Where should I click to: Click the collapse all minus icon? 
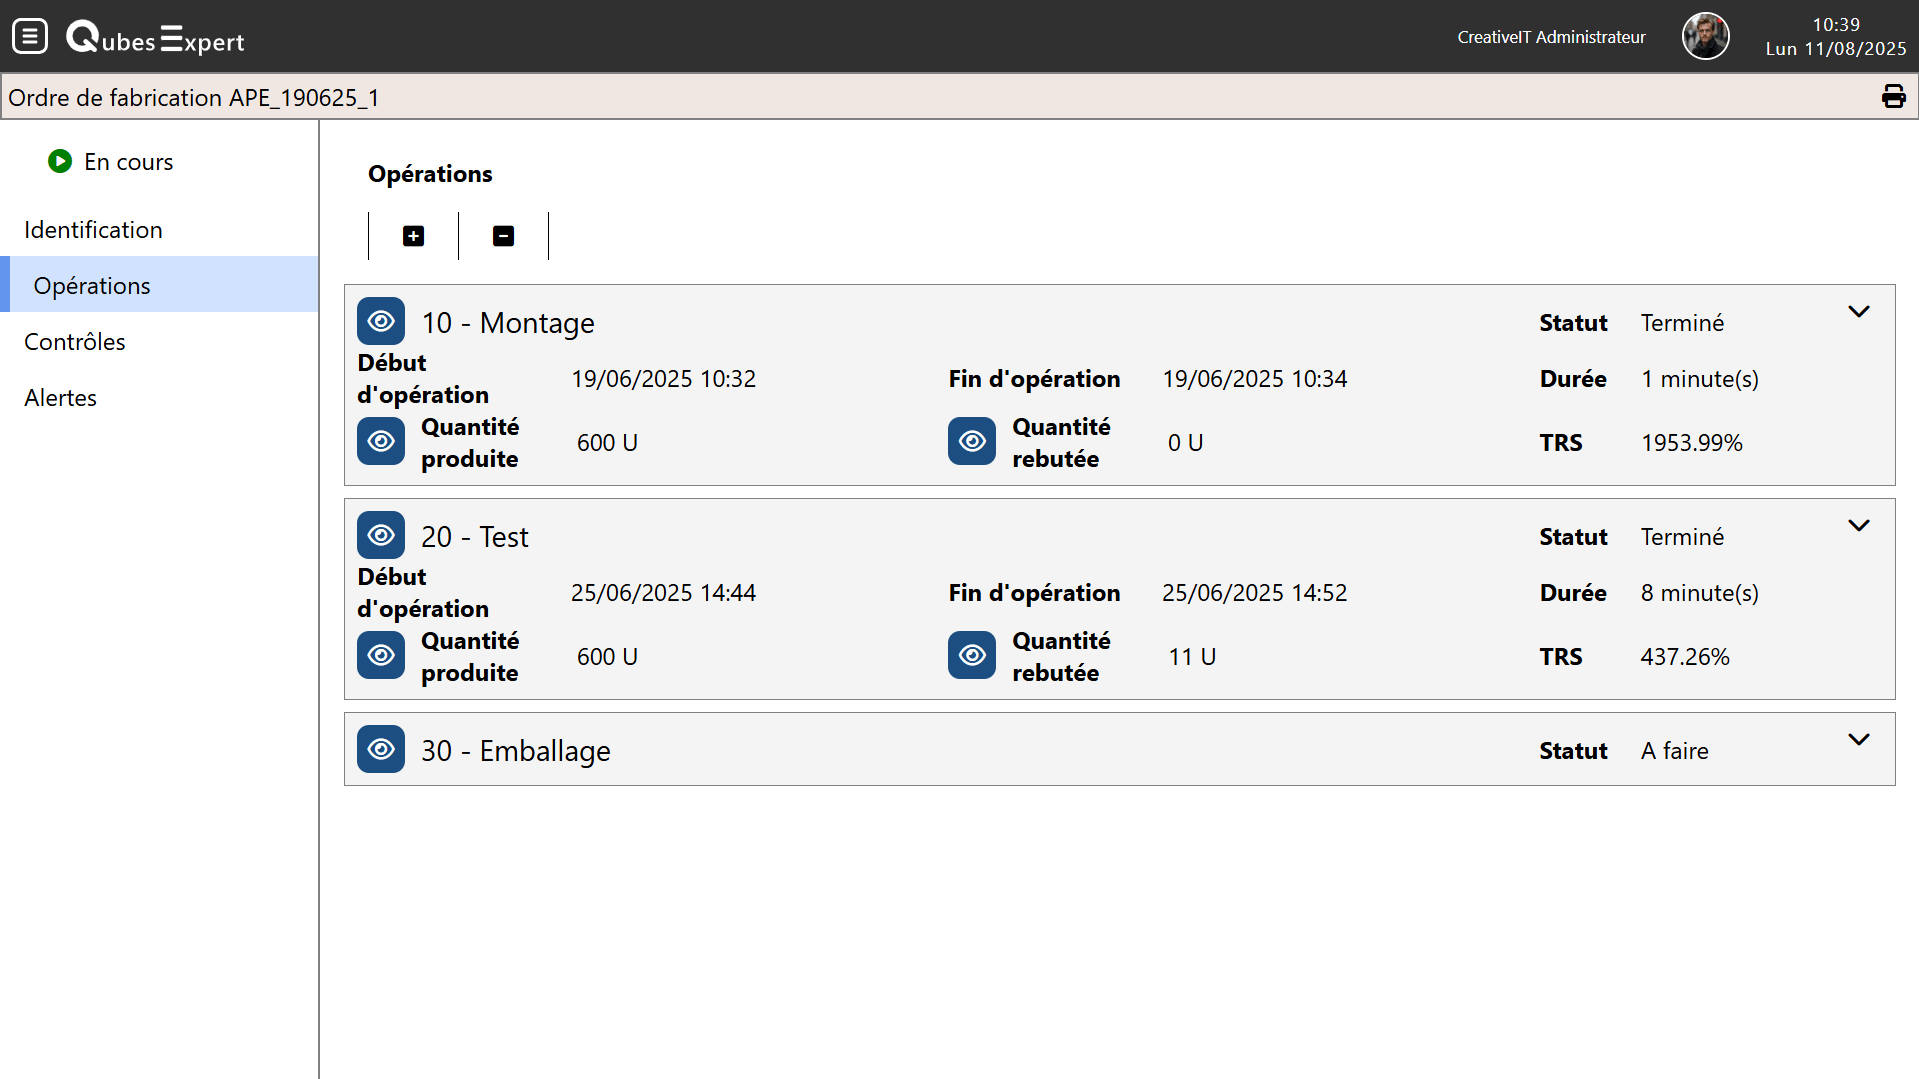tap(503, 236)
